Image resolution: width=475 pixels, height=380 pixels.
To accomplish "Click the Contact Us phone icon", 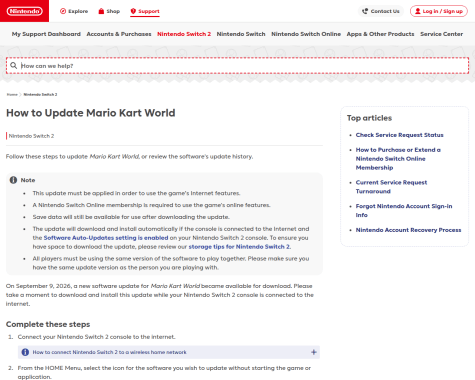I will 365,11.
